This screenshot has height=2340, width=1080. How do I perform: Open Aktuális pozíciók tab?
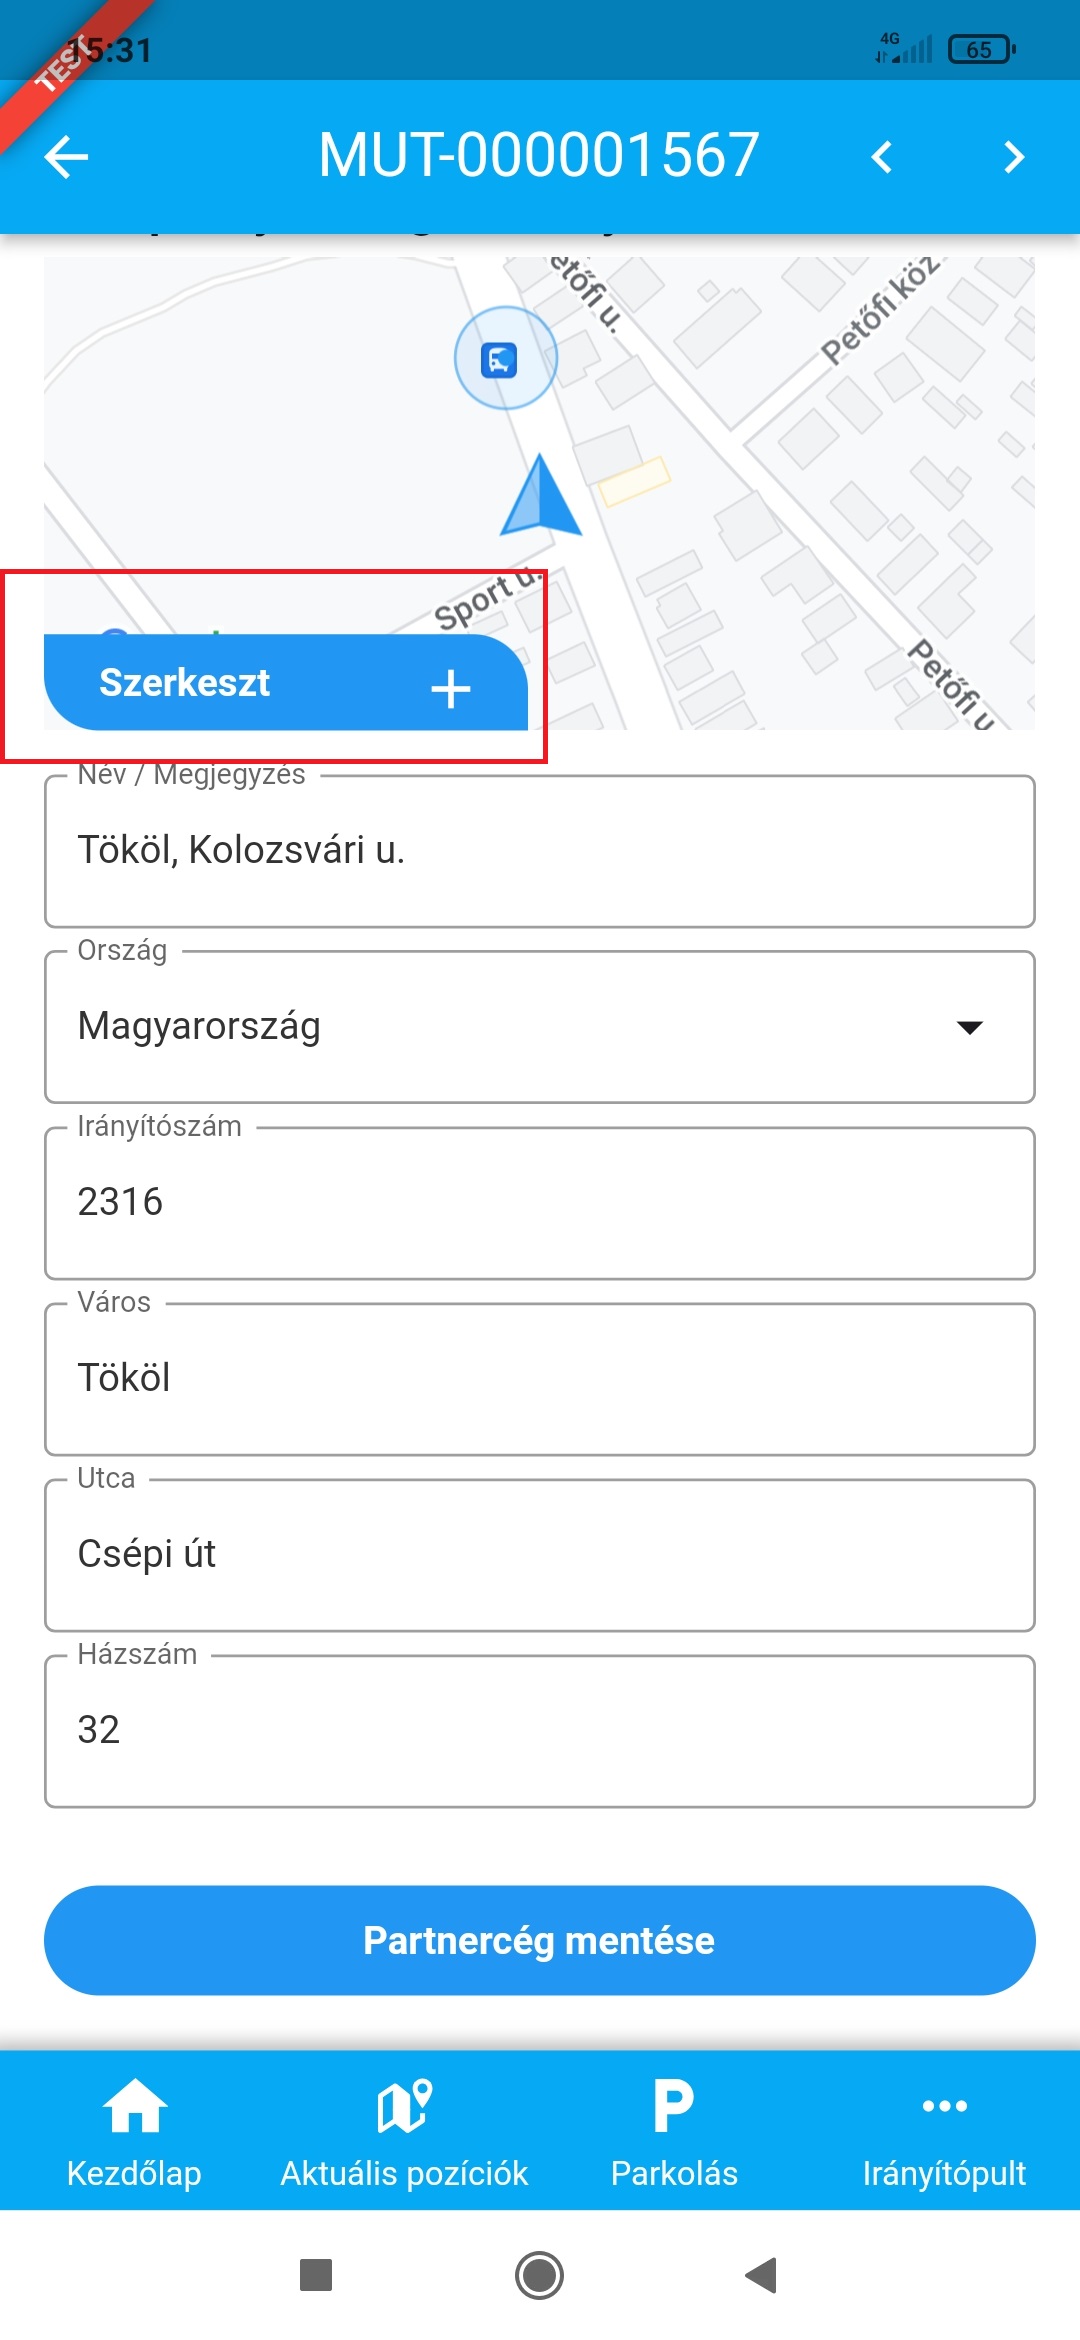pyautogui.click(x=404, y=2130)
